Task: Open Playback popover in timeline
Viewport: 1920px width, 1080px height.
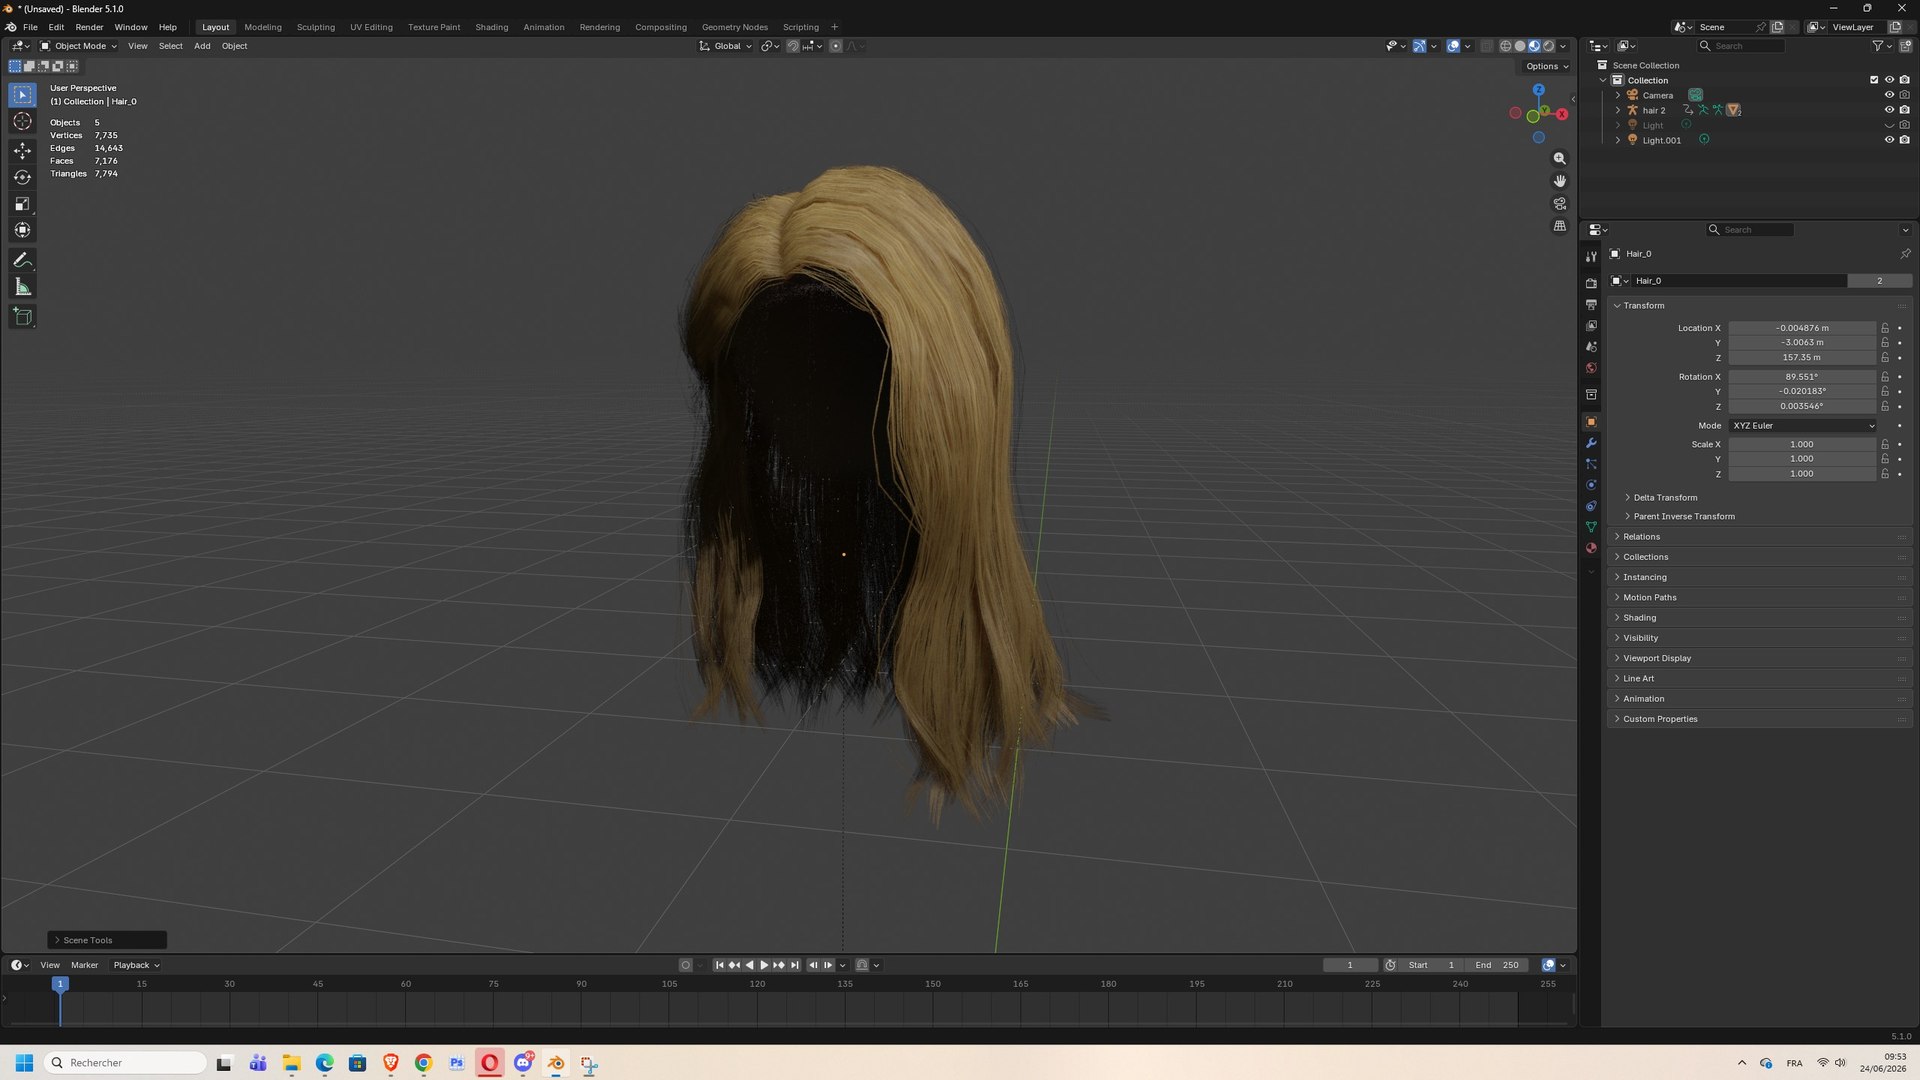Action: pos(136,966)
